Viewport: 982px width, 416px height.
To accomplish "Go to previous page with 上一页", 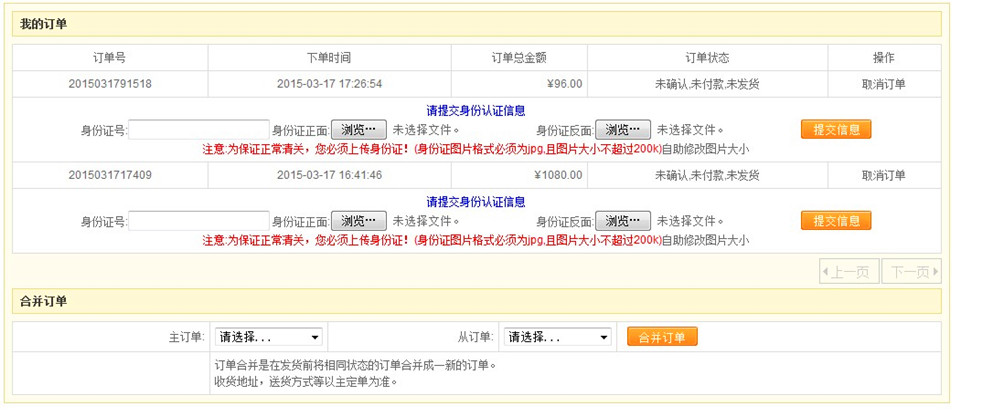I will (849, 272).
